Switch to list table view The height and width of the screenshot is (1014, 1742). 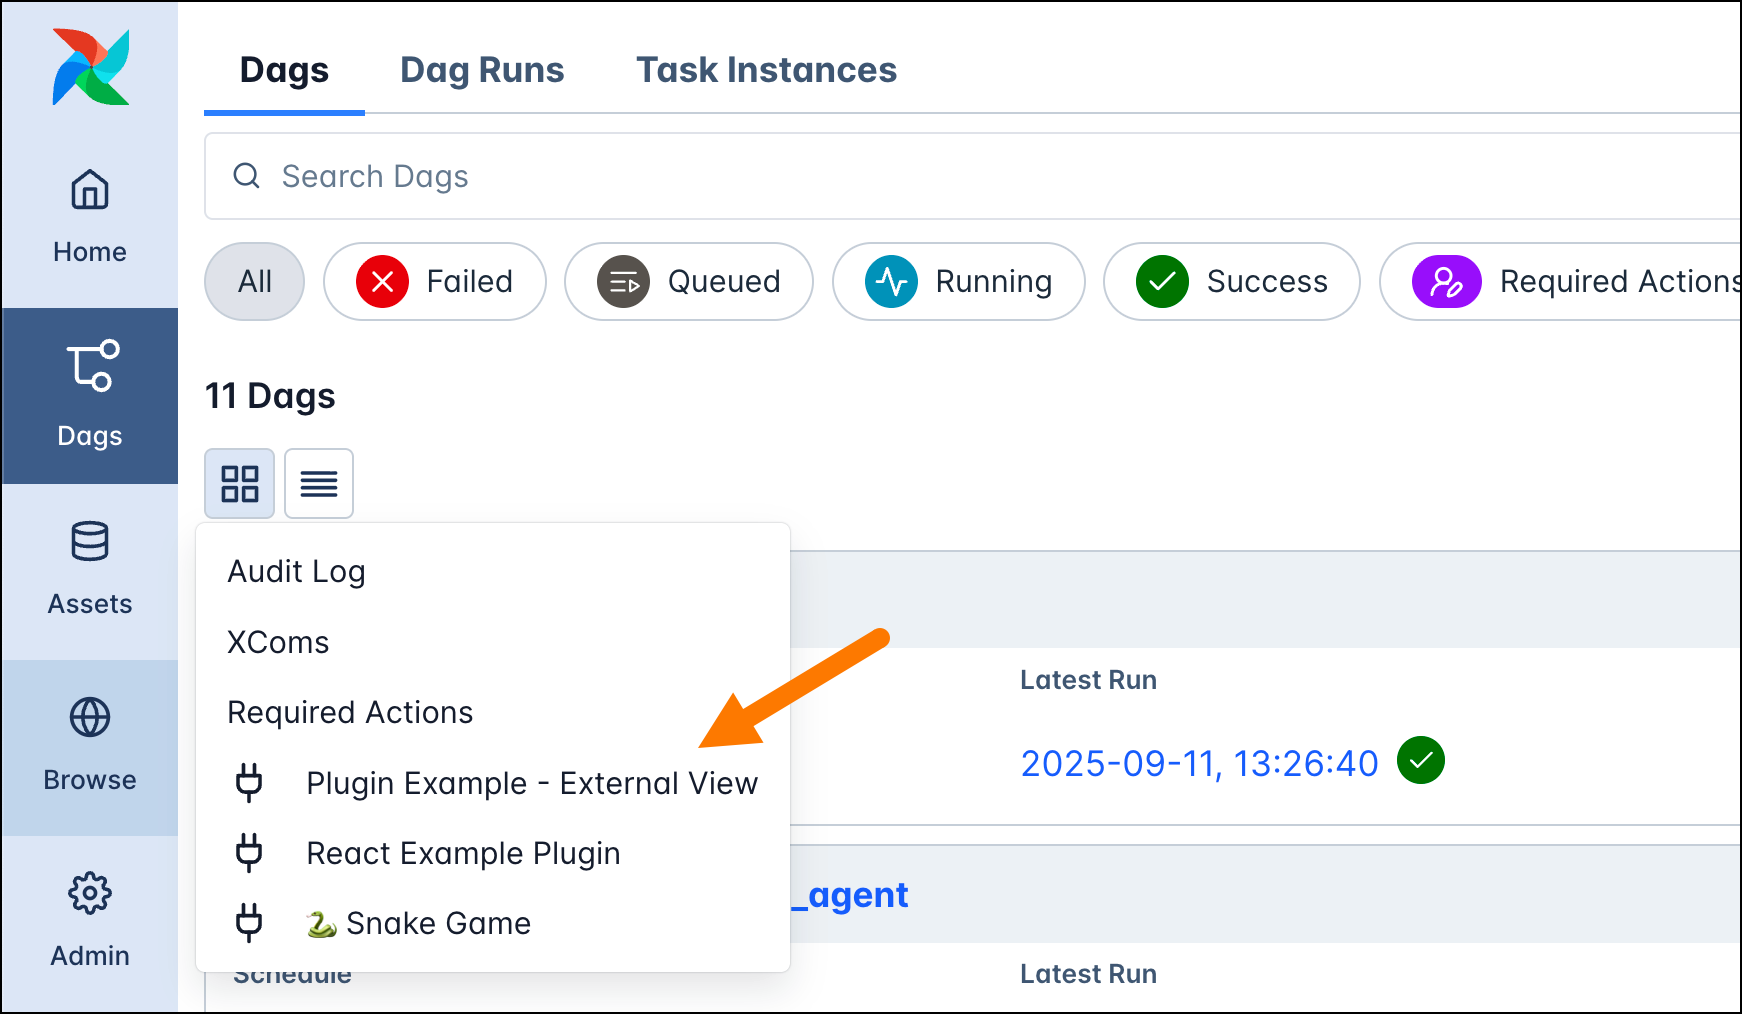coord(319,484)
